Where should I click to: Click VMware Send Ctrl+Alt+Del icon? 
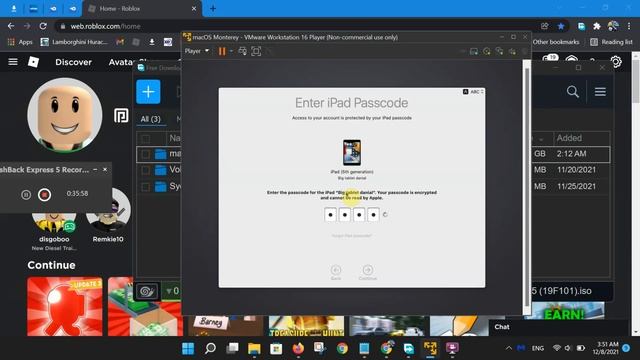point(242,51)
